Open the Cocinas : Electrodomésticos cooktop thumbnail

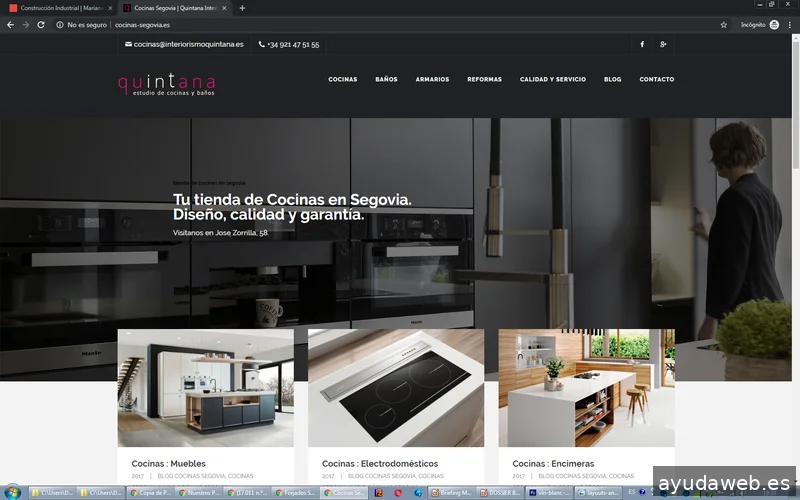(396, 388)
